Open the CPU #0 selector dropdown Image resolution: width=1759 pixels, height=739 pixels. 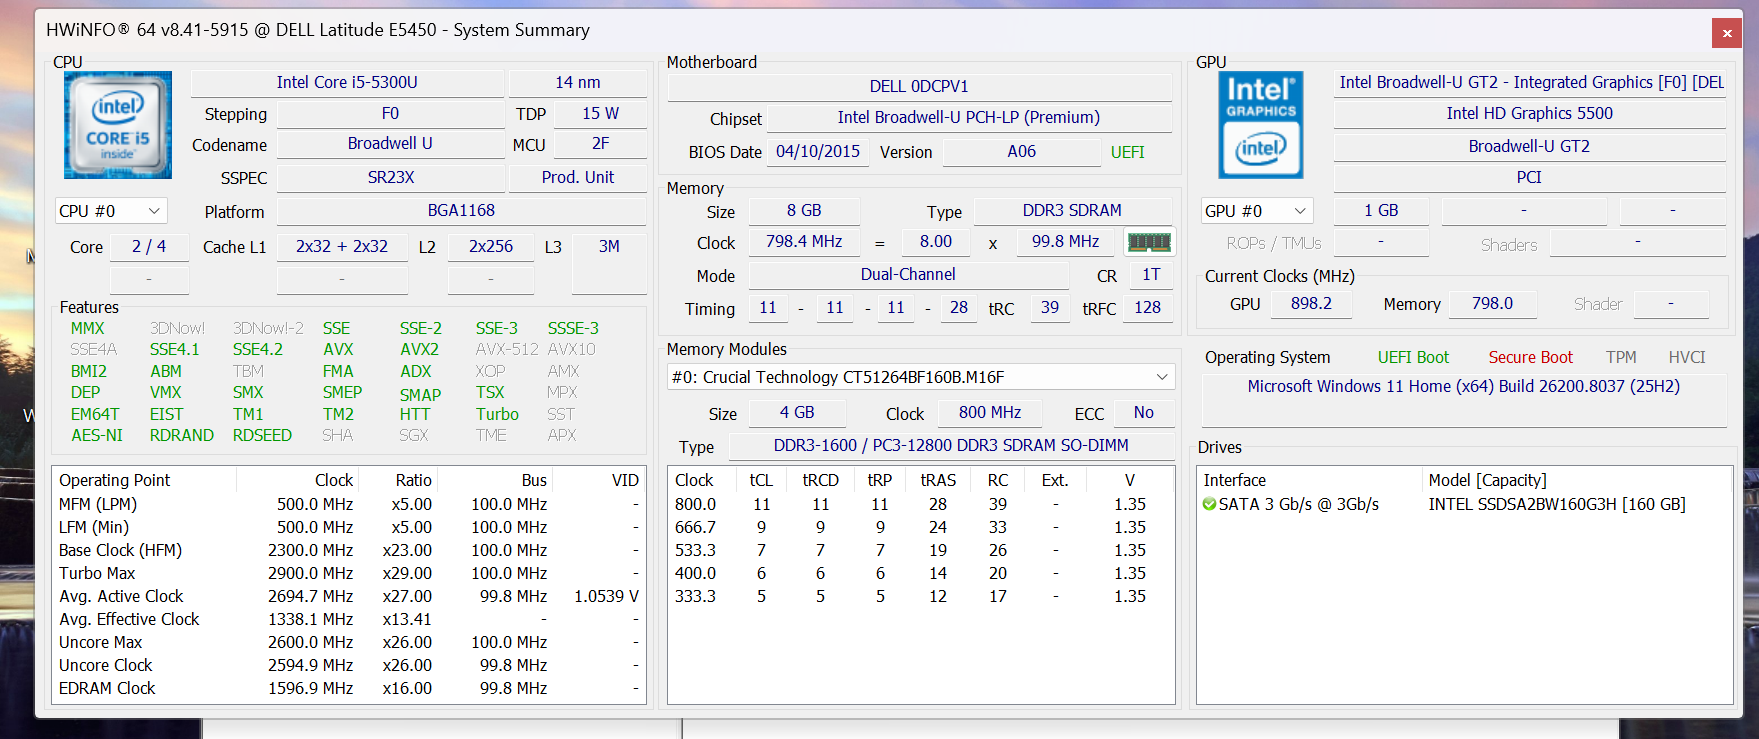tap(111, 211)
